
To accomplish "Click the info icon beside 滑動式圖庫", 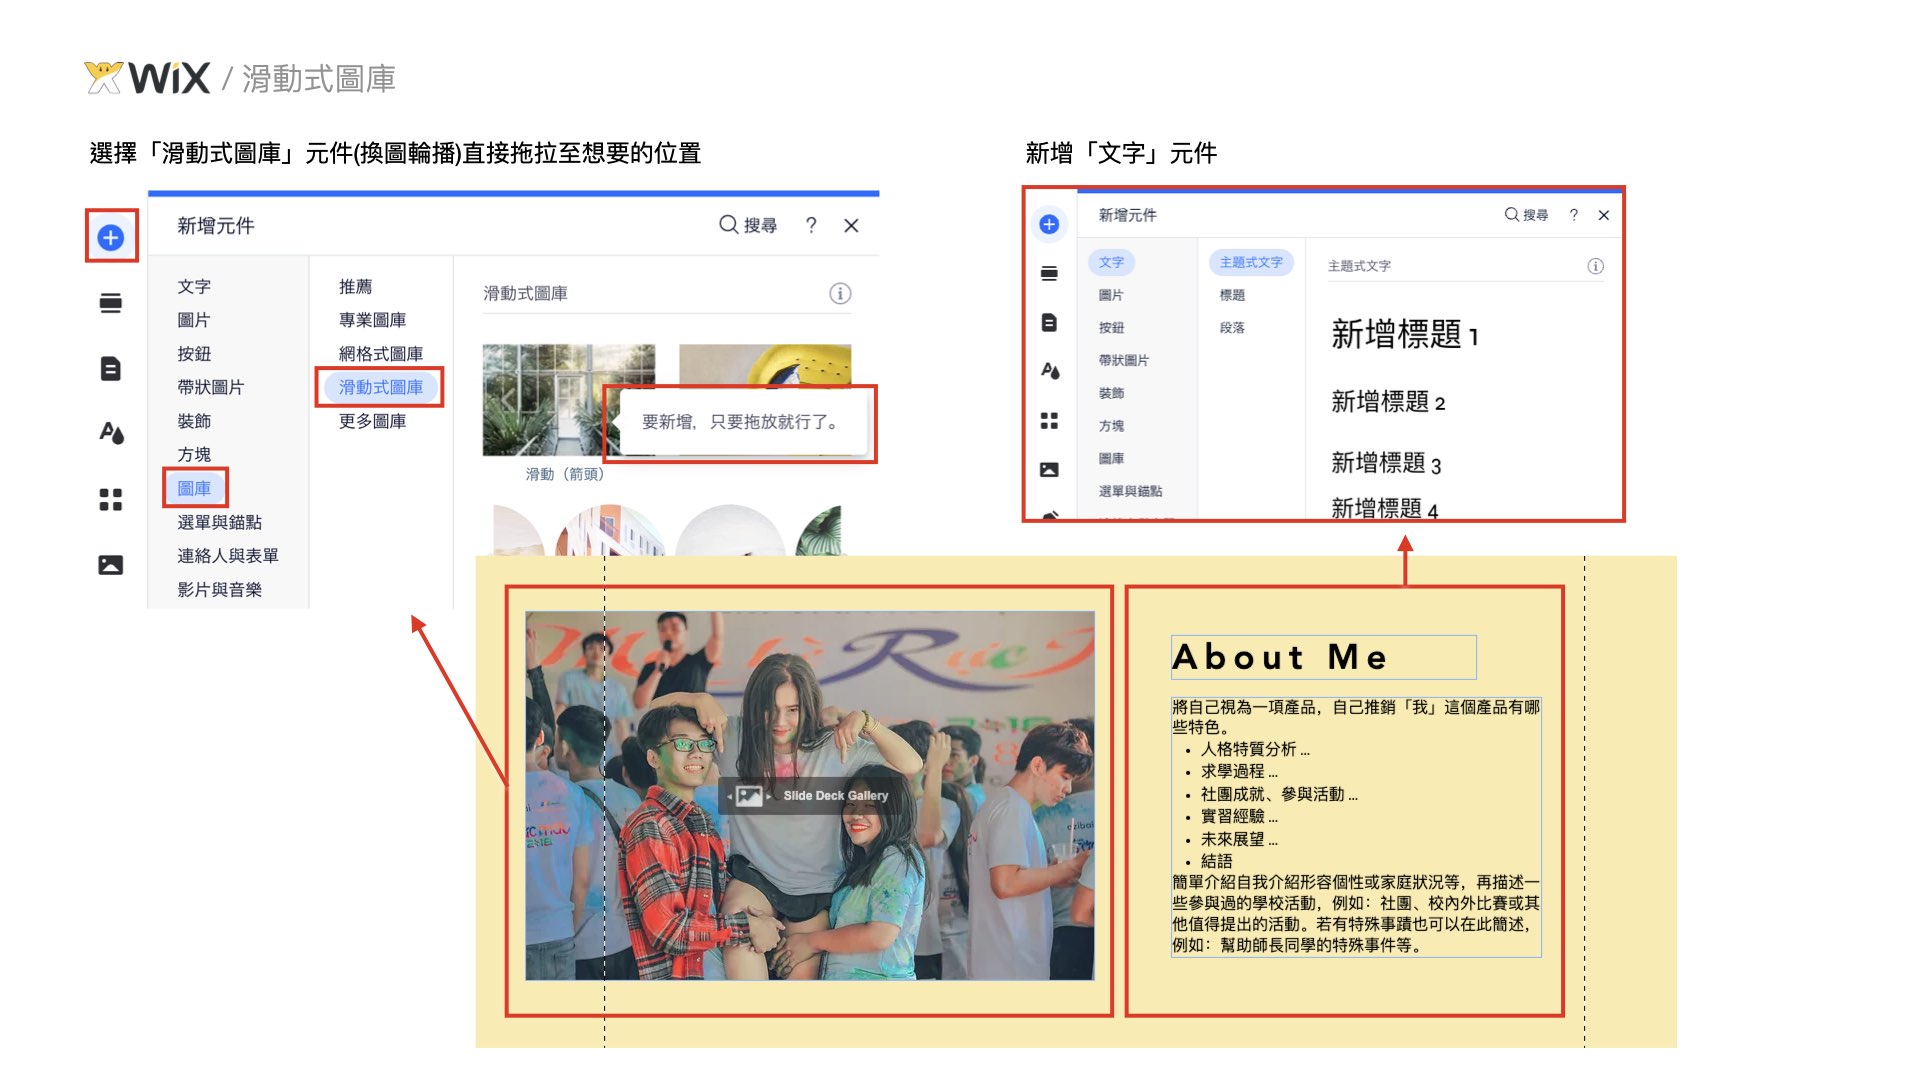I will click(x=840, y=293).
